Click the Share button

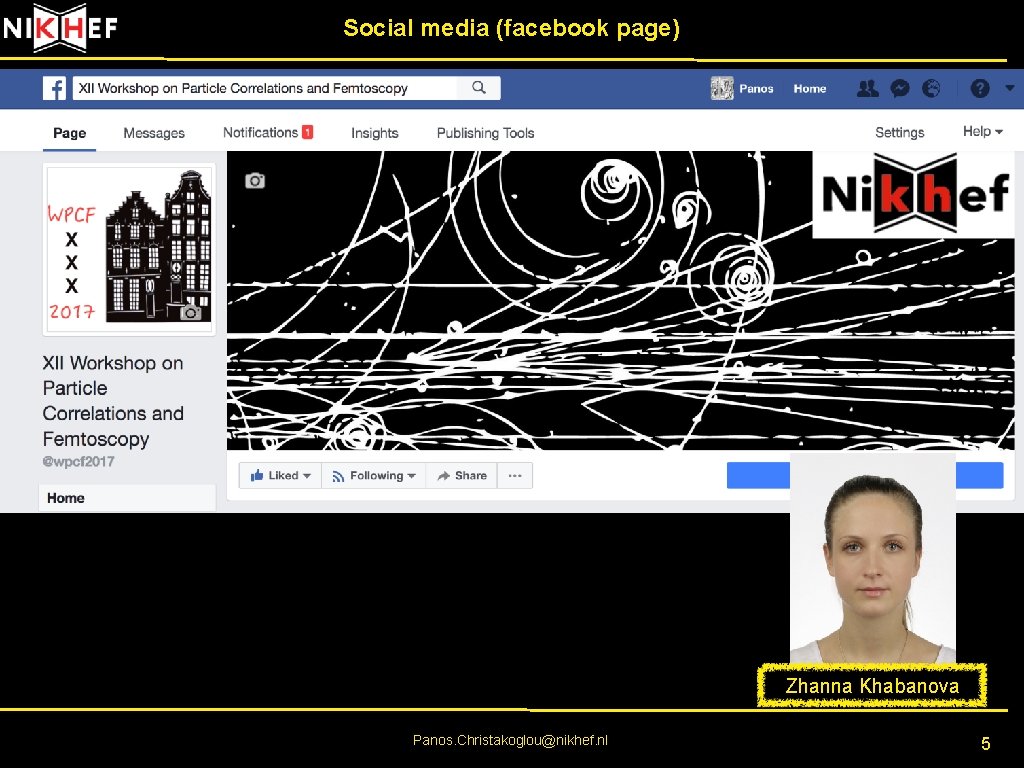coord(462,475)
